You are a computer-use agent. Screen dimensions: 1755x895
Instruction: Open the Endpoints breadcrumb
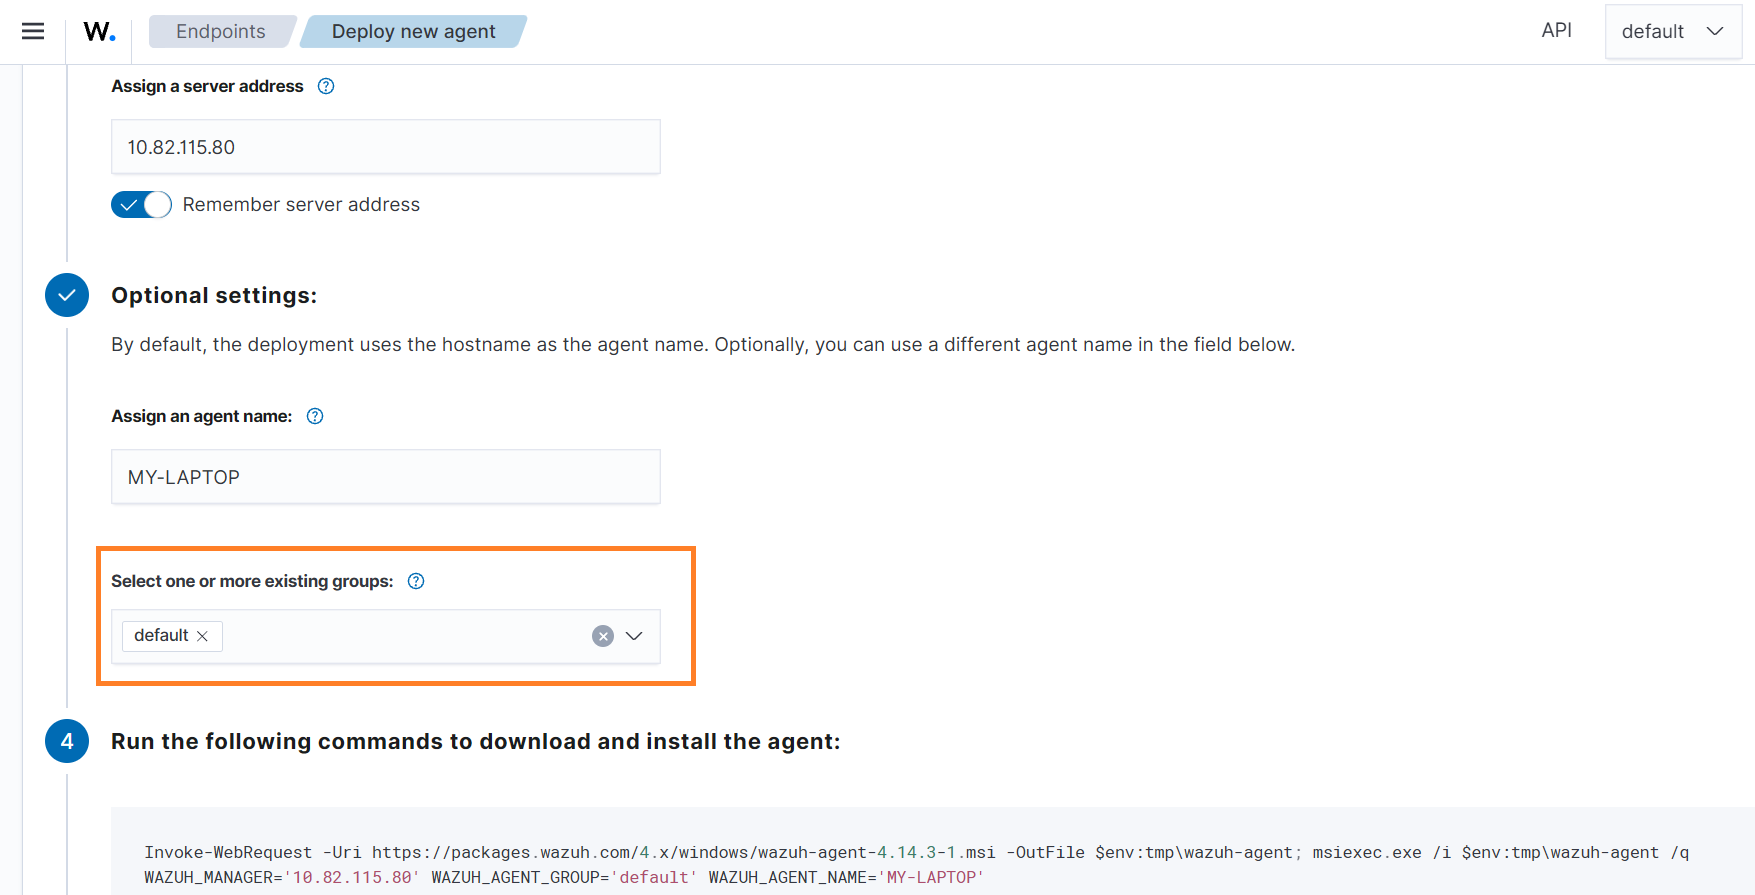(221, 32)
